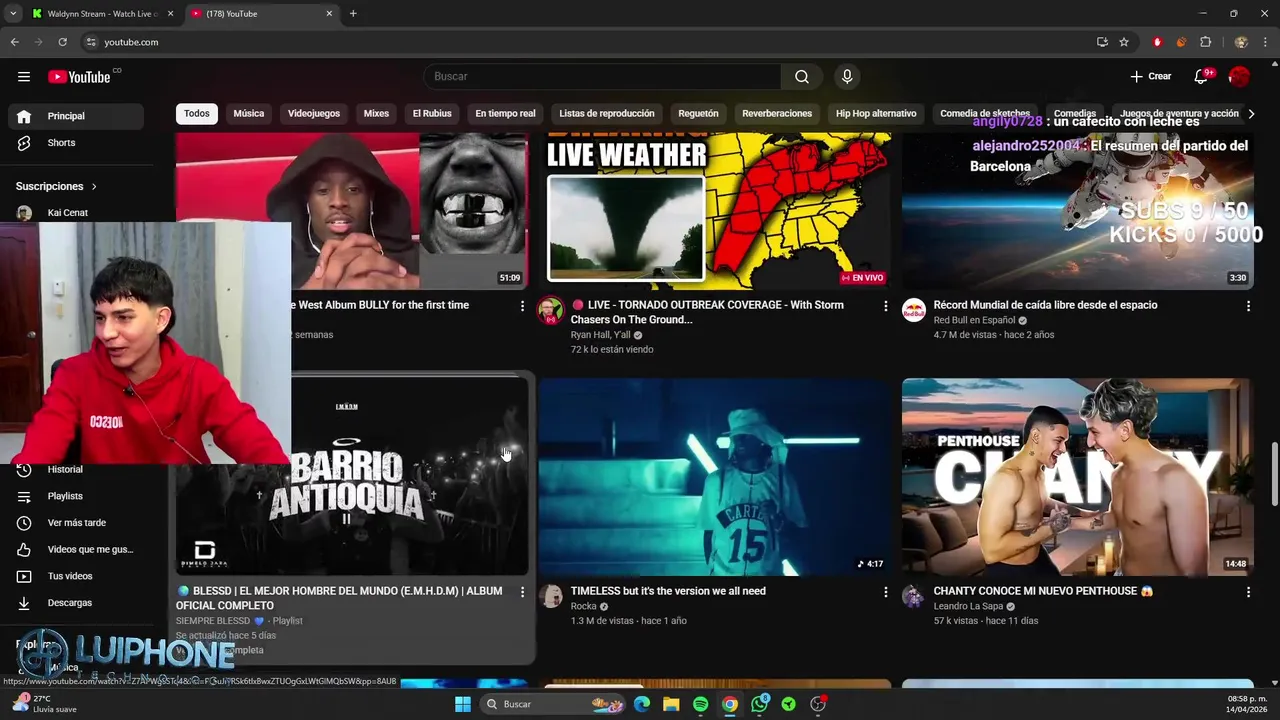Play the tornado LIVE WEATHER thumbnail

(714, 211)
